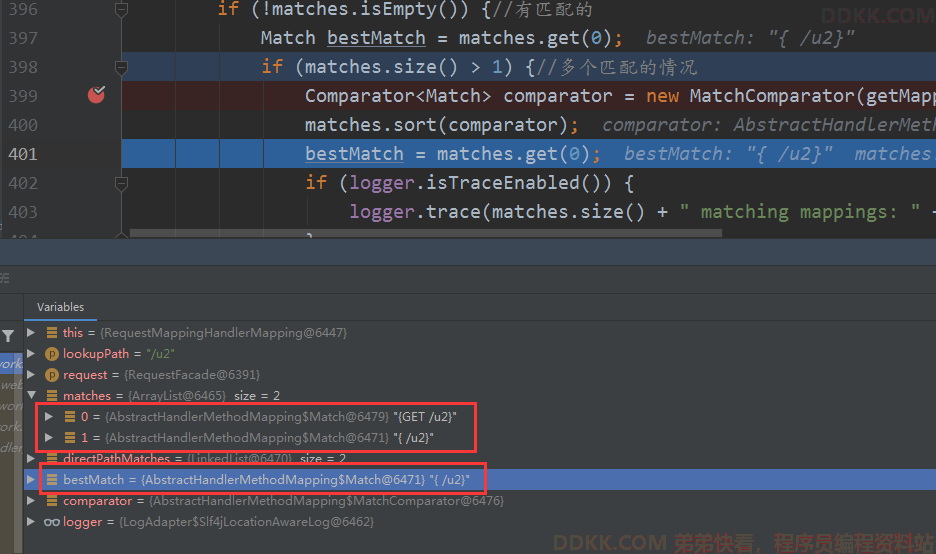The height and width of the screenshot is (554, 936).
Task: Click line number 401 in gutter
Action: coord(23,154)
